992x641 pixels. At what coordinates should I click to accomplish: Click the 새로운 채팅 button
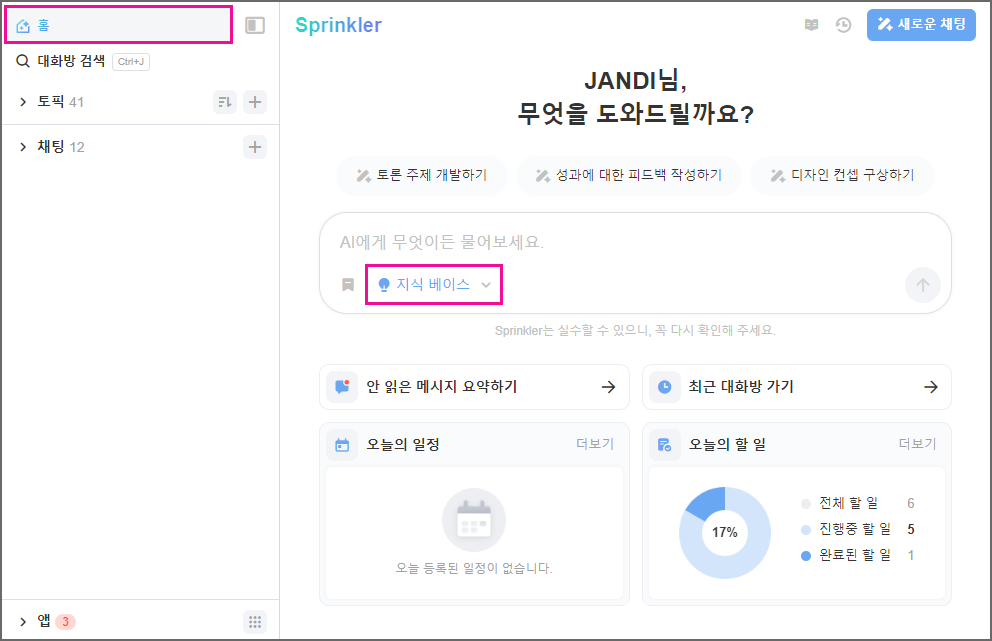pos(921,25)
